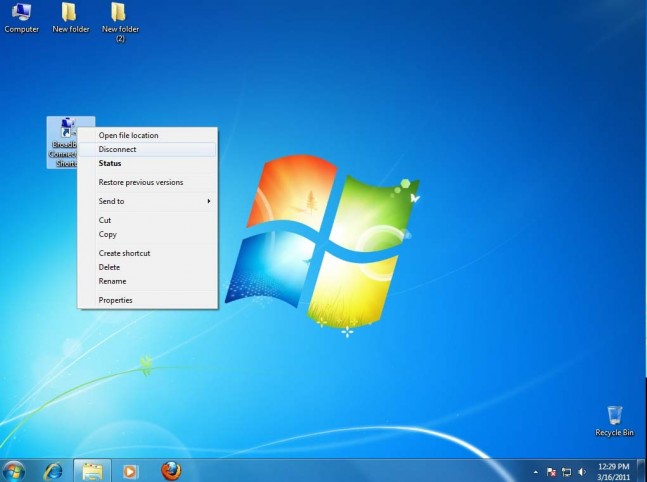
Task: Open the network icon in the system tray
Action: tap(567, 472)
